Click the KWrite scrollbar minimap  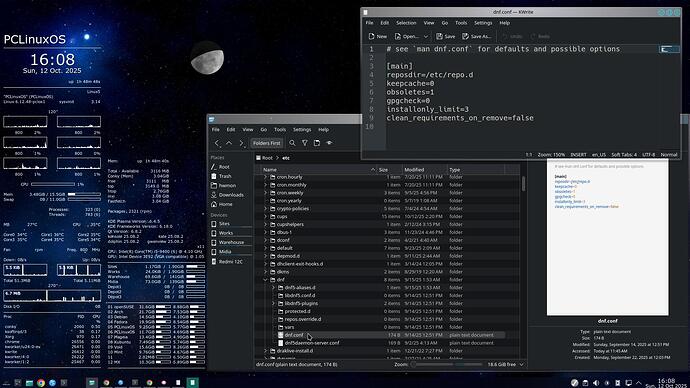669,49
